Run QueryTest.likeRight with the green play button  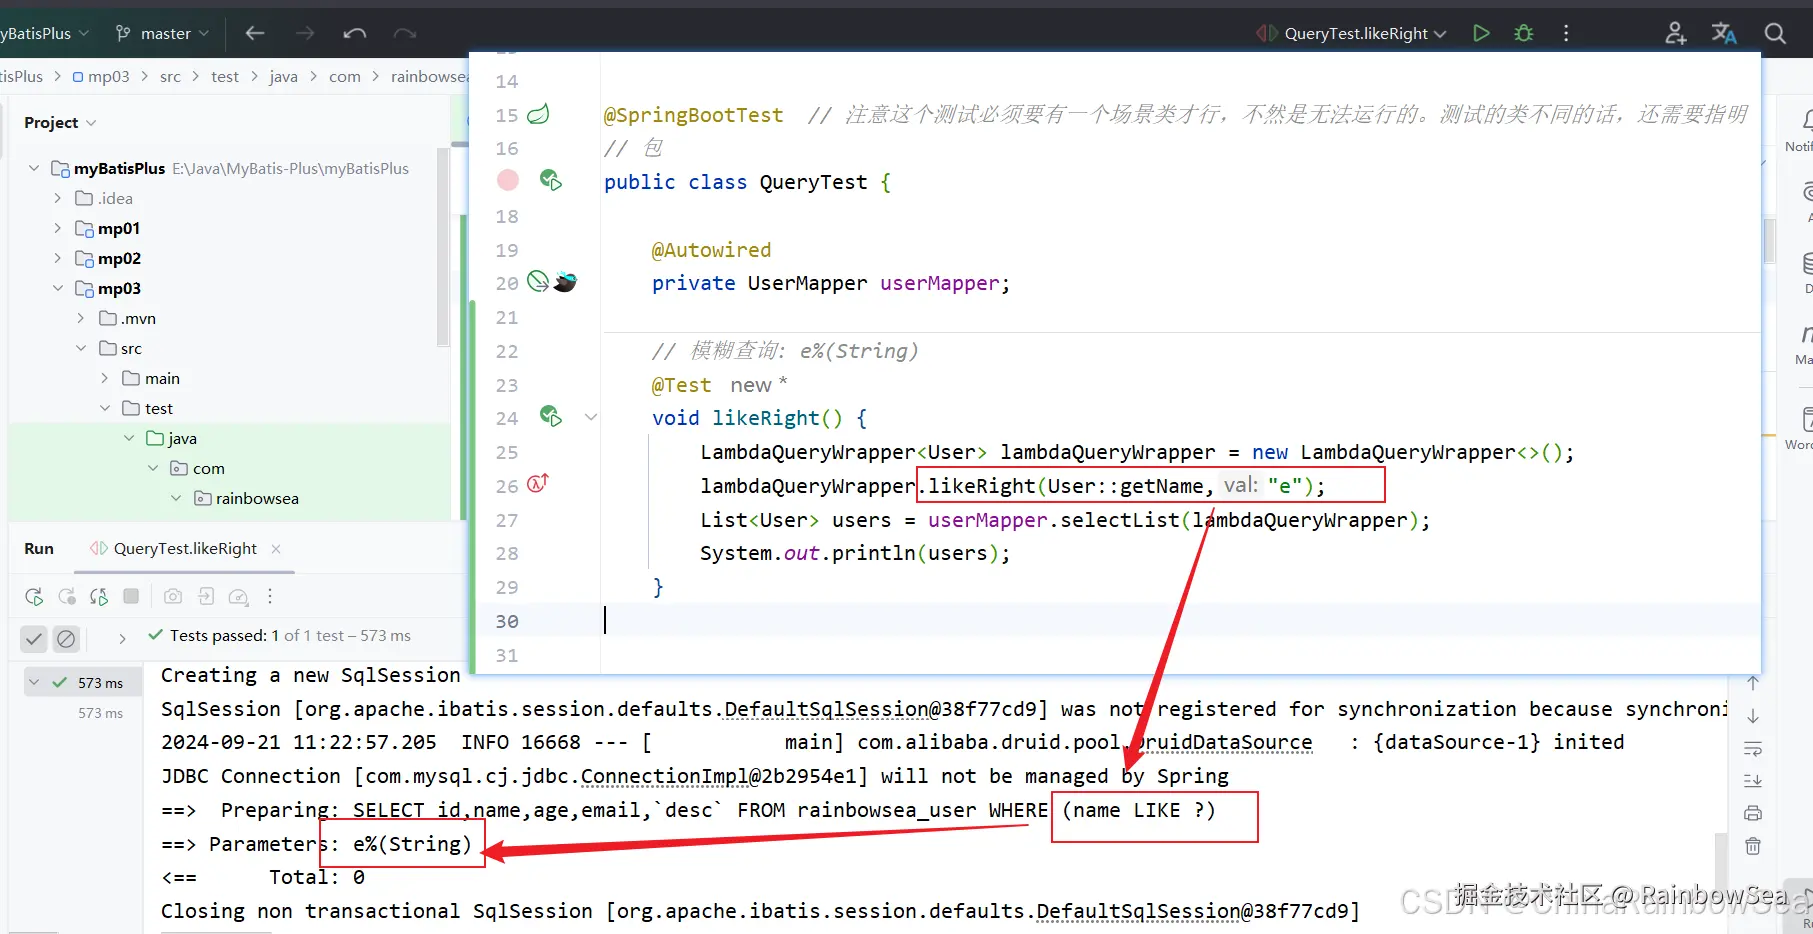1481,33
